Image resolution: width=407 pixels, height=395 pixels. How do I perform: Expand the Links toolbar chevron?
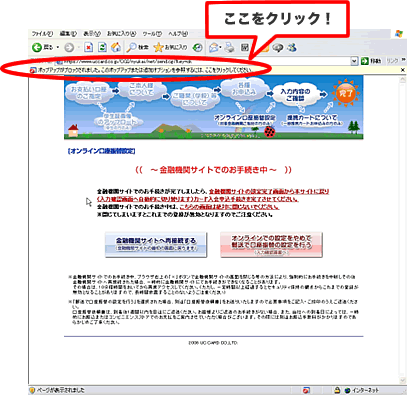(x=404, y=60)
